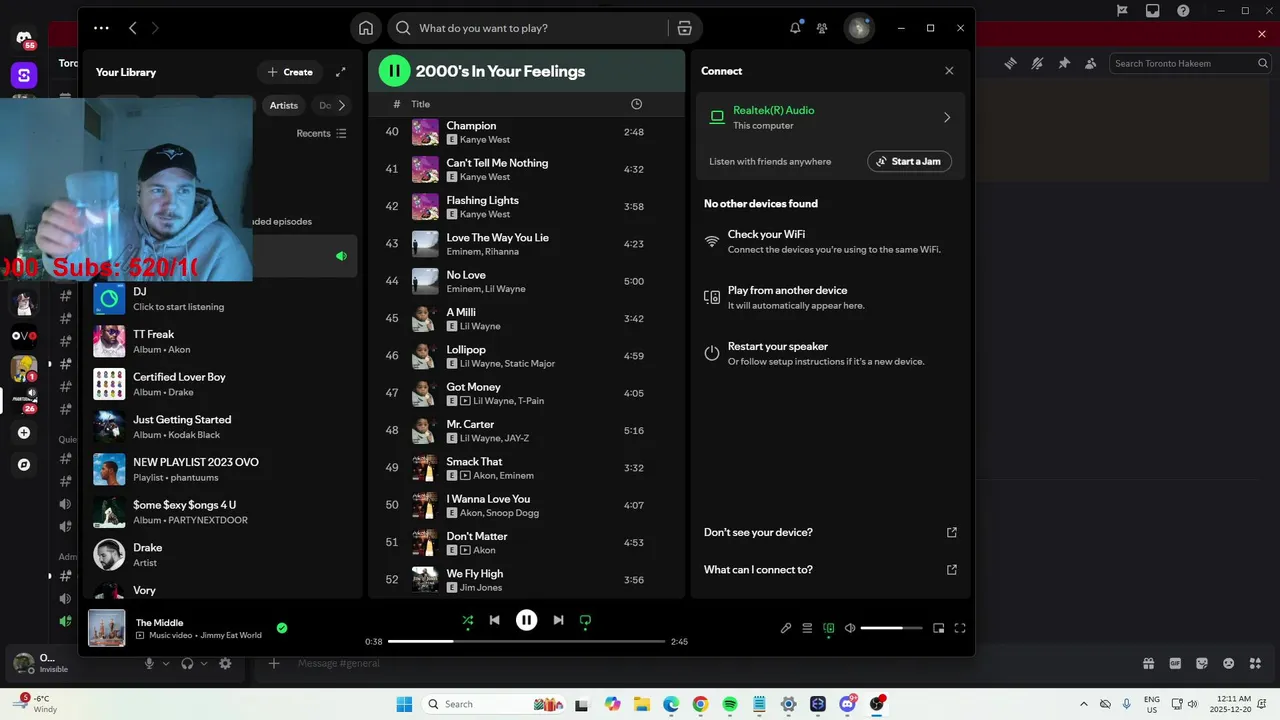
Task: Open the What's New notification bell
Action: 795,28
